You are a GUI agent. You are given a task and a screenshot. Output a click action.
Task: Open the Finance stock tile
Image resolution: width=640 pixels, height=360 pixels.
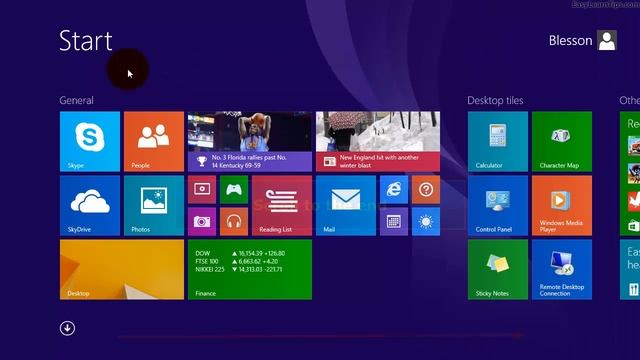tap(250, 269)
